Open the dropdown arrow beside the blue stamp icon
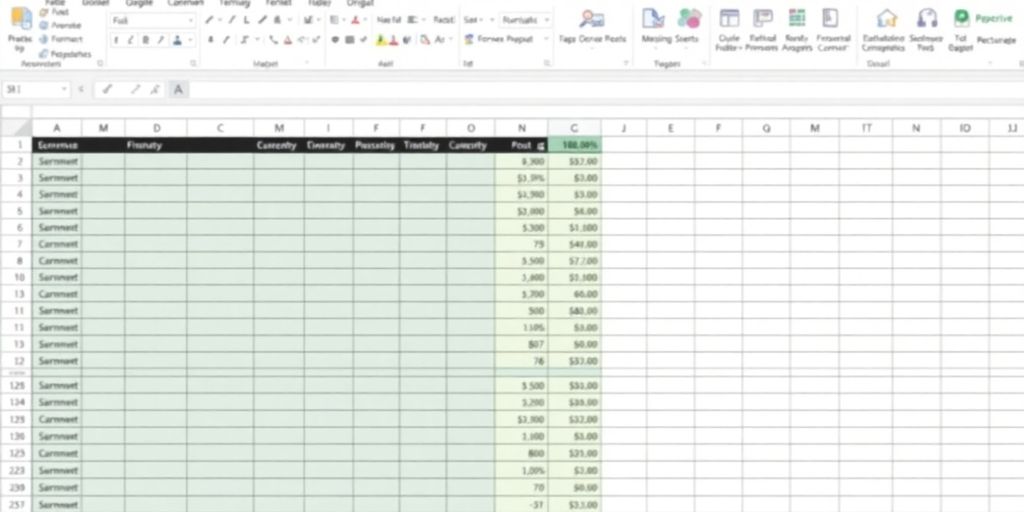 [190, 40]
